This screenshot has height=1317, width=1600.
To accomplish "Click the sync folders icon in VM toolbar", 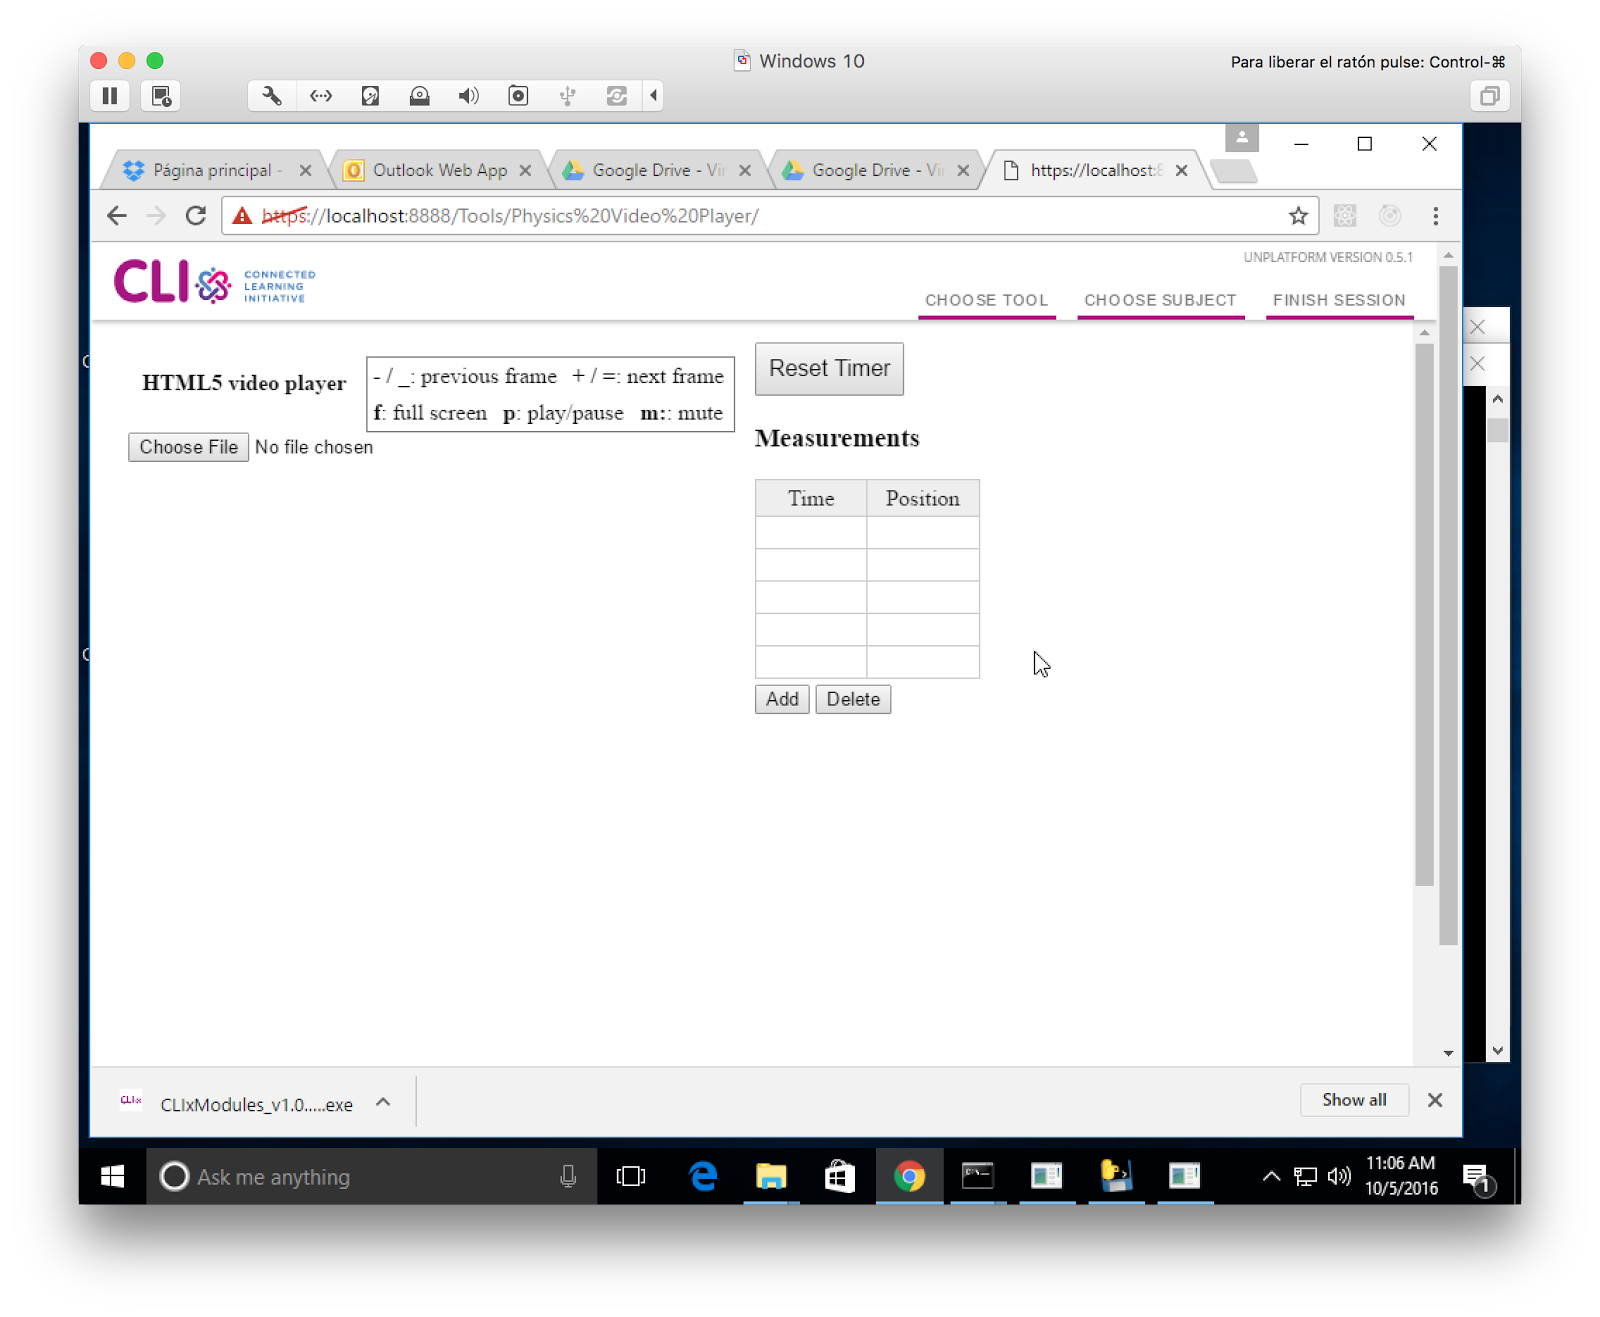I will pyautogui.click(x=617, y=96).
